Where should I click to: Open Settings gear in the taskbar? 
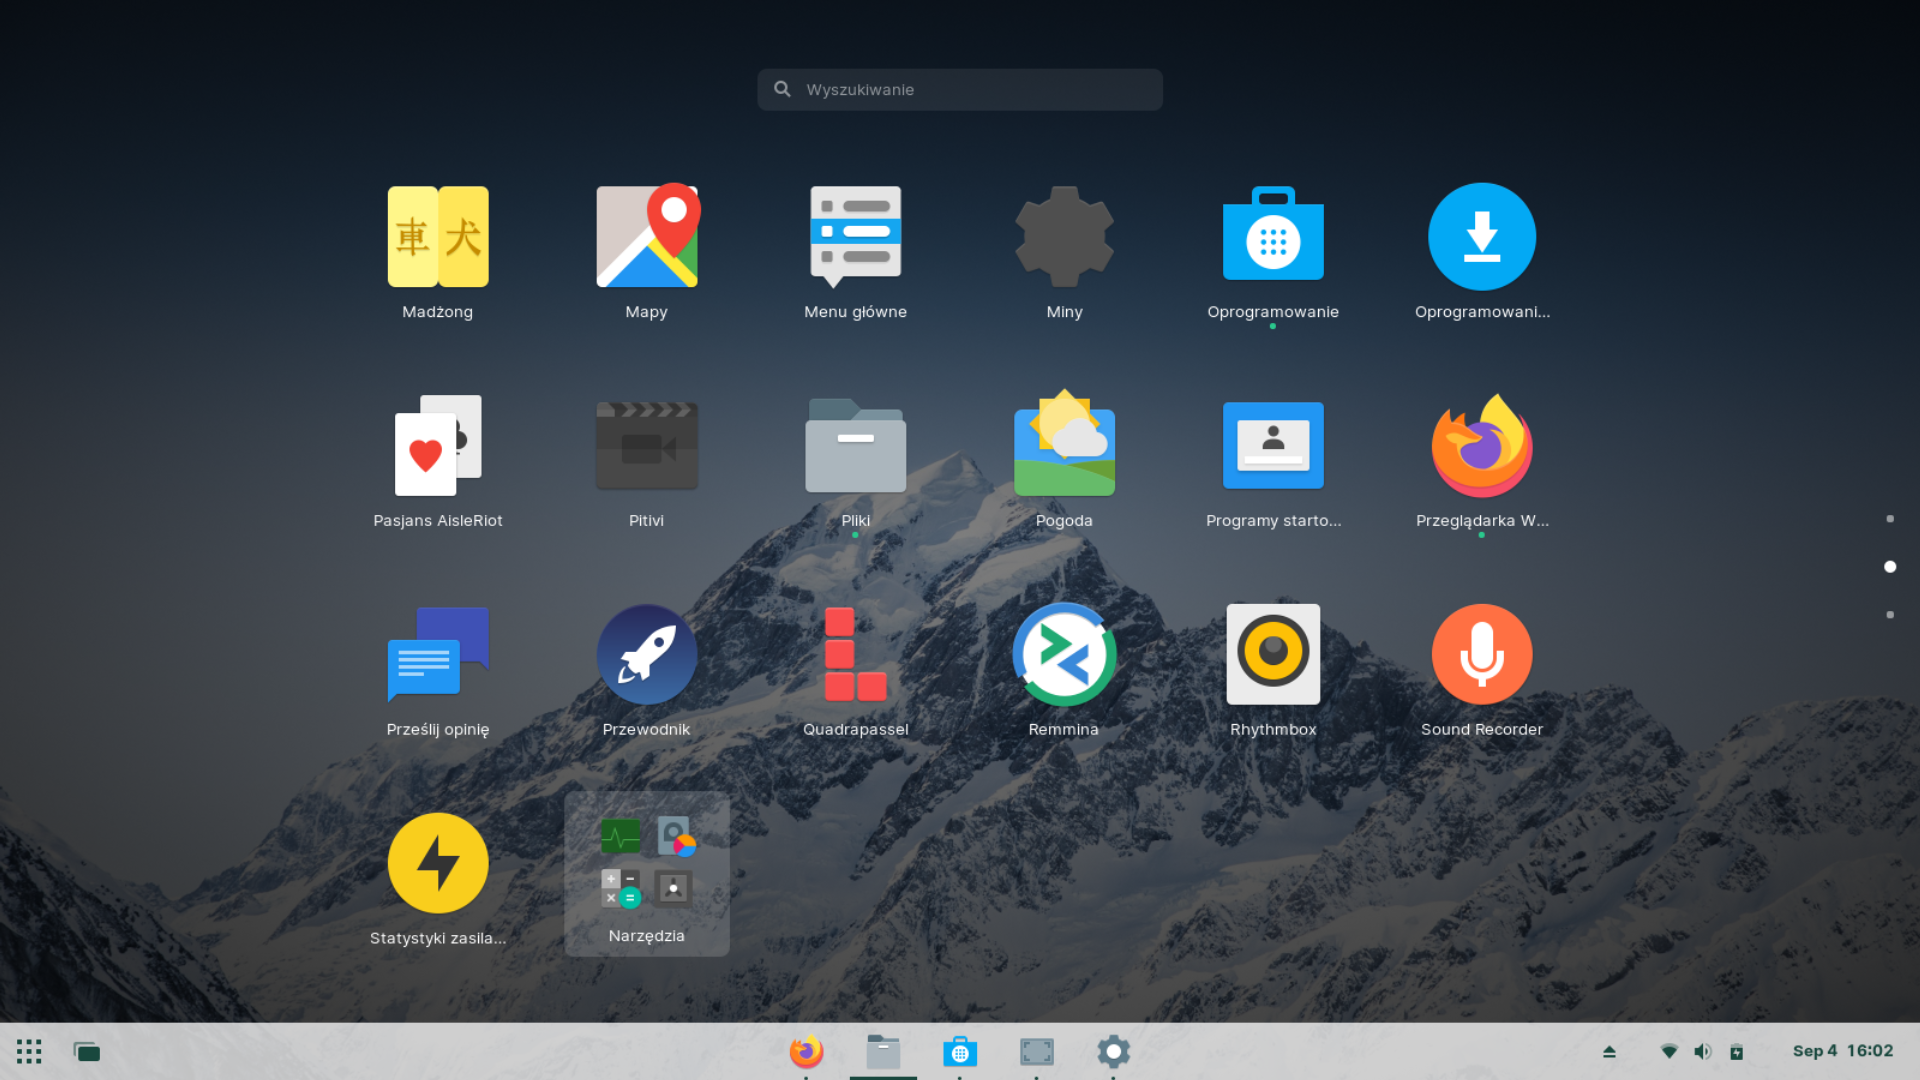pyautogui.click(x=1114, y=1051)
